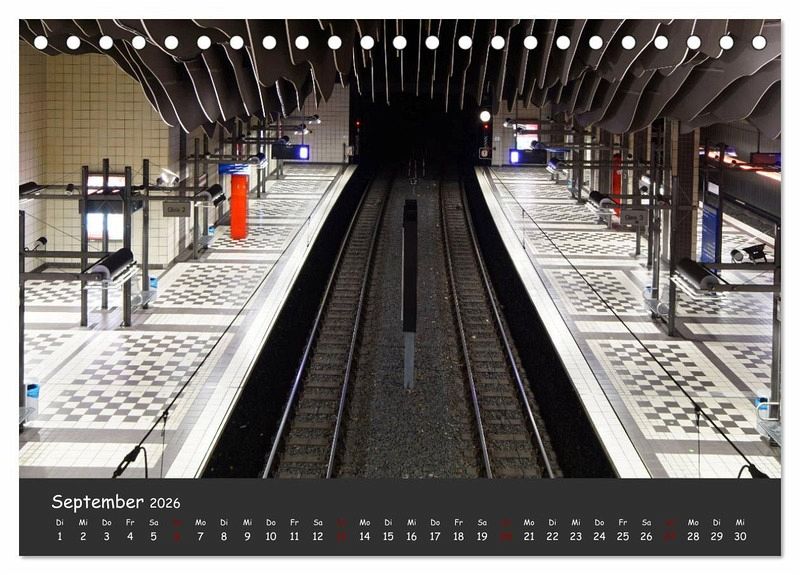Select day 9 in the calendar row

pyautogui.click(x=247, y=536)
